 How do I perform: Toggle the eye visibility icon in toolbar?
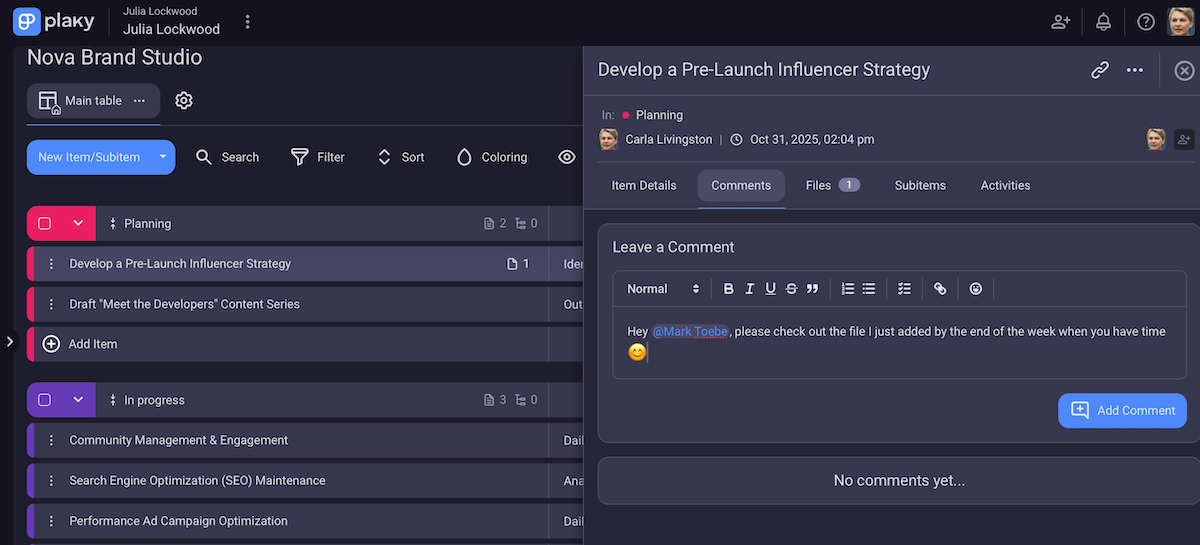[x=567, y=157]
